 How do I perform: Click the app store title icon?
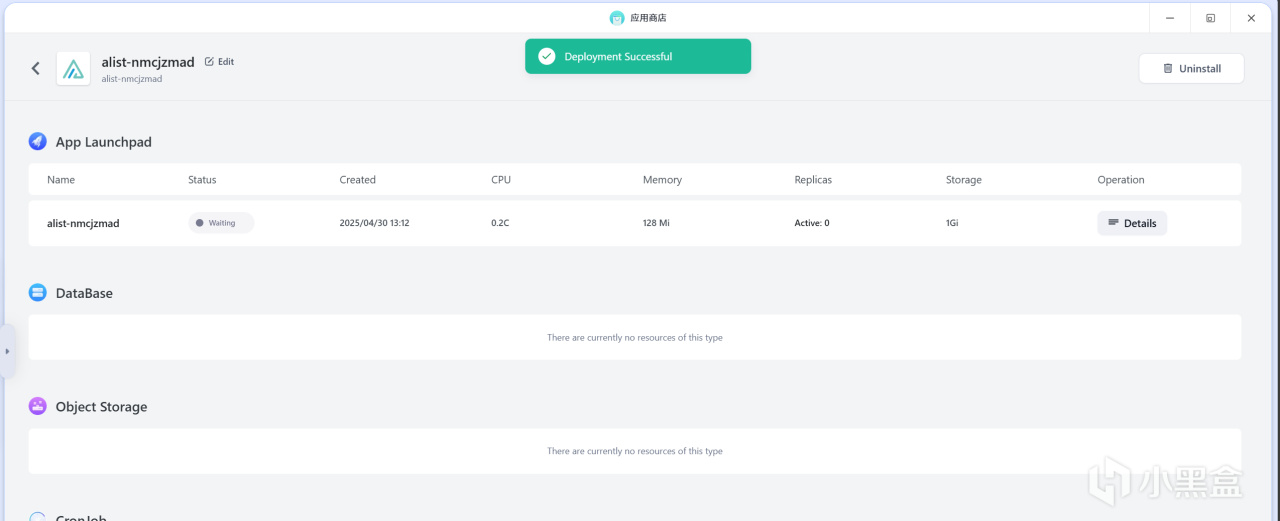pos(617,18)
